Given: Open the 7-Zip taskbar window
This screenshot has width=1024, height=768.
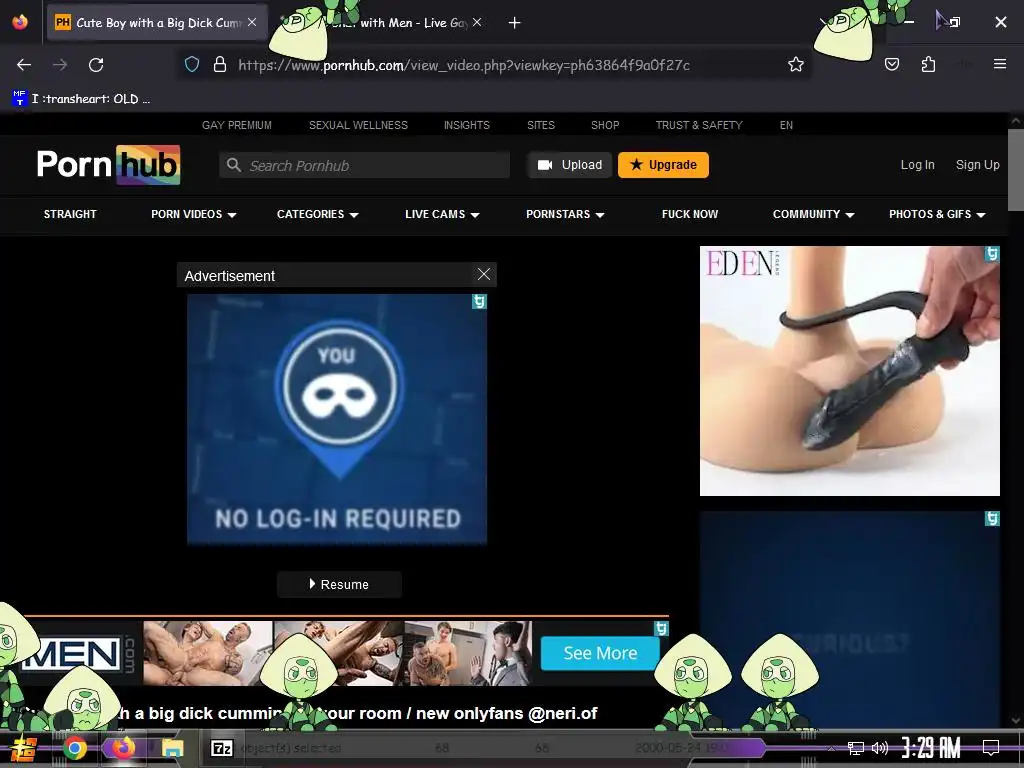Looking at the screenshot, I should coord(221,748).
